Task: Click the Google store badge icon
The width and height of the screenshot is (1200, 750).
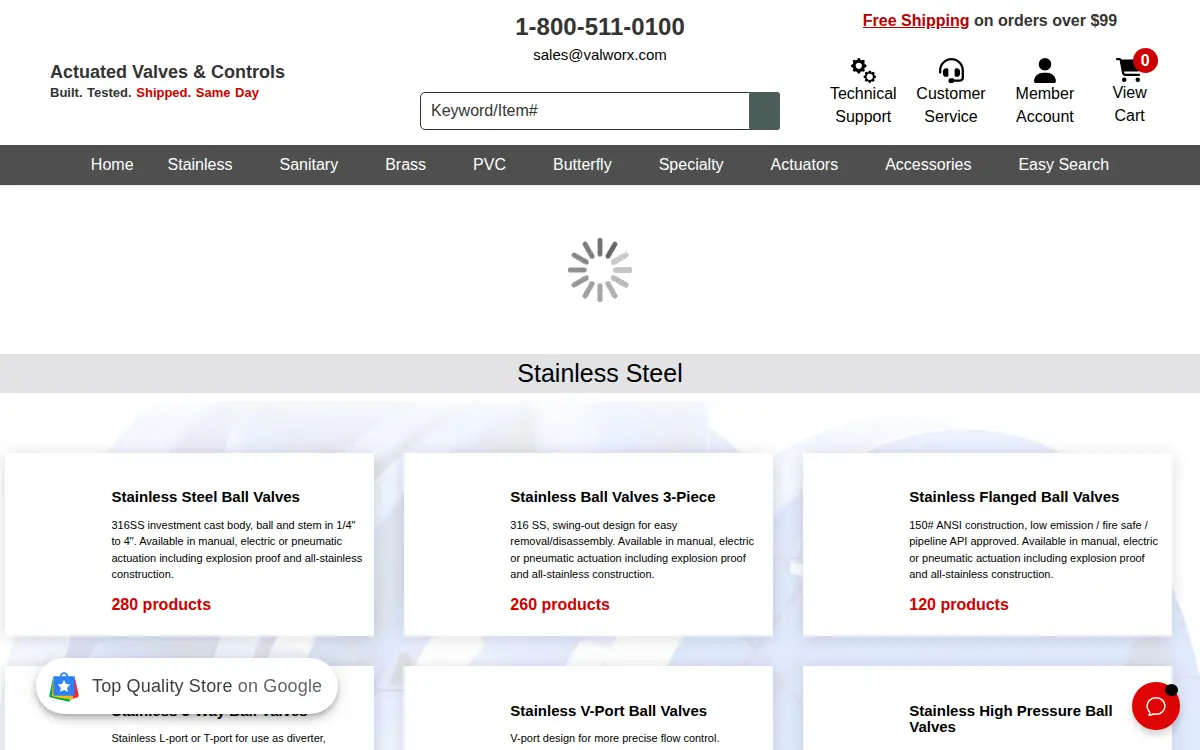Action: tap(64, 686)
